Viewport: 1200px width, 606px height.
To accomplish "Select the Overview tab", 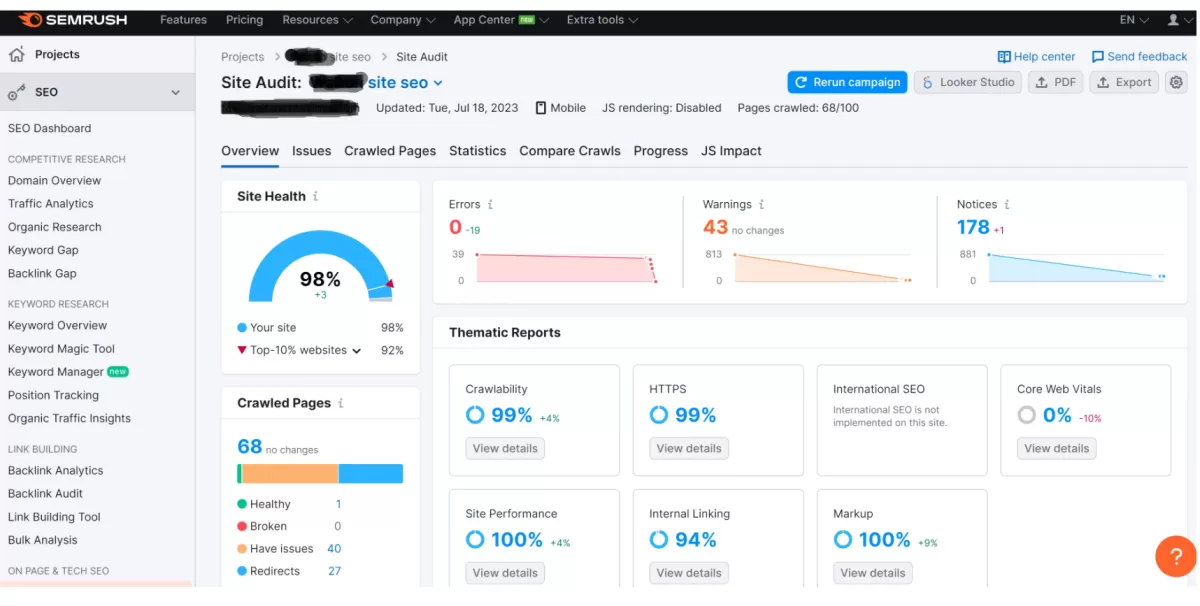I will (x=250, y=151).
